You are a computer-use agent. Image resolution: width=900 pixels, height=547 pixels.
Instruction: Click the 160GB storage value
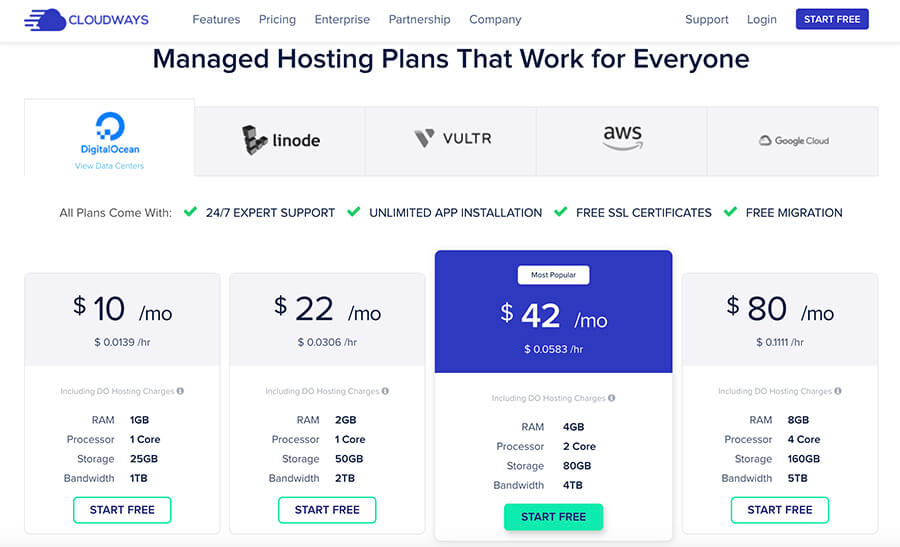tap(804, 459)
